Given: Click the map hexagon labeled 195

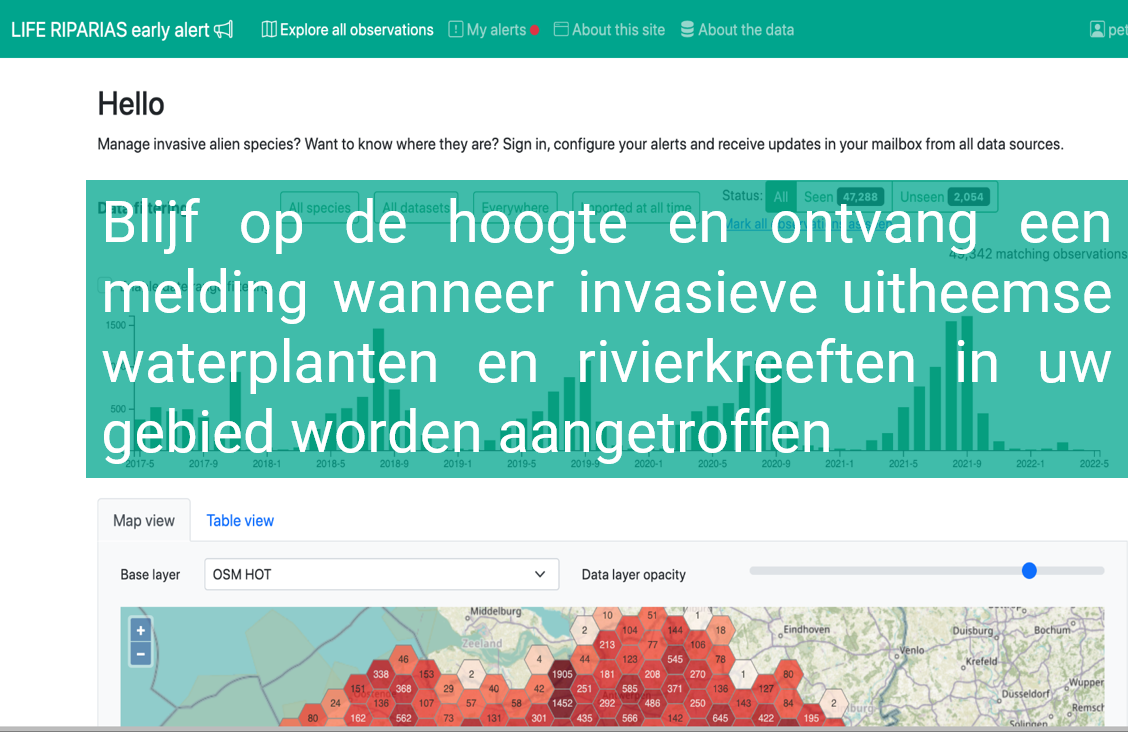Looking at the screenshot, I should coord(811,718).
